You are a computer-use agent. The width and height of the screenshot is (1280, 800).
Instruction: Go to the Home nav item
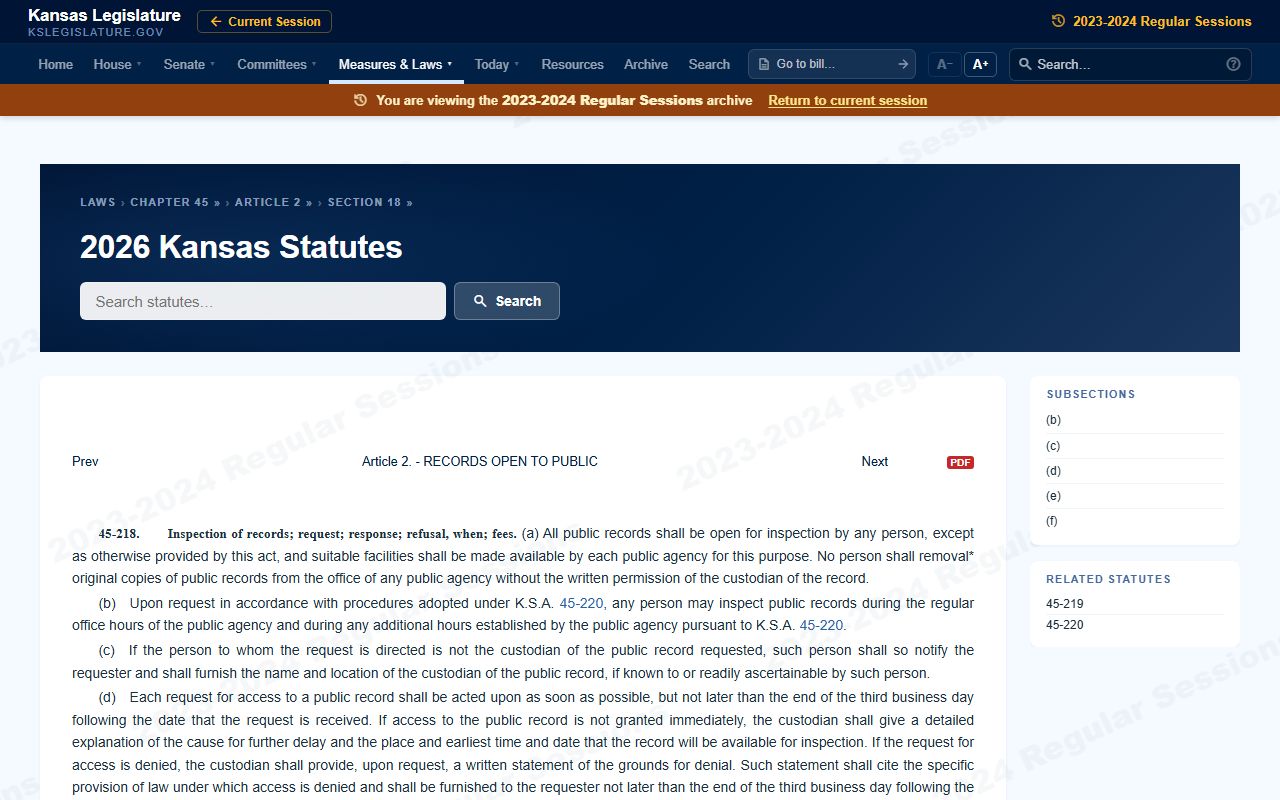pyautogui.click(x=55, y=64)
